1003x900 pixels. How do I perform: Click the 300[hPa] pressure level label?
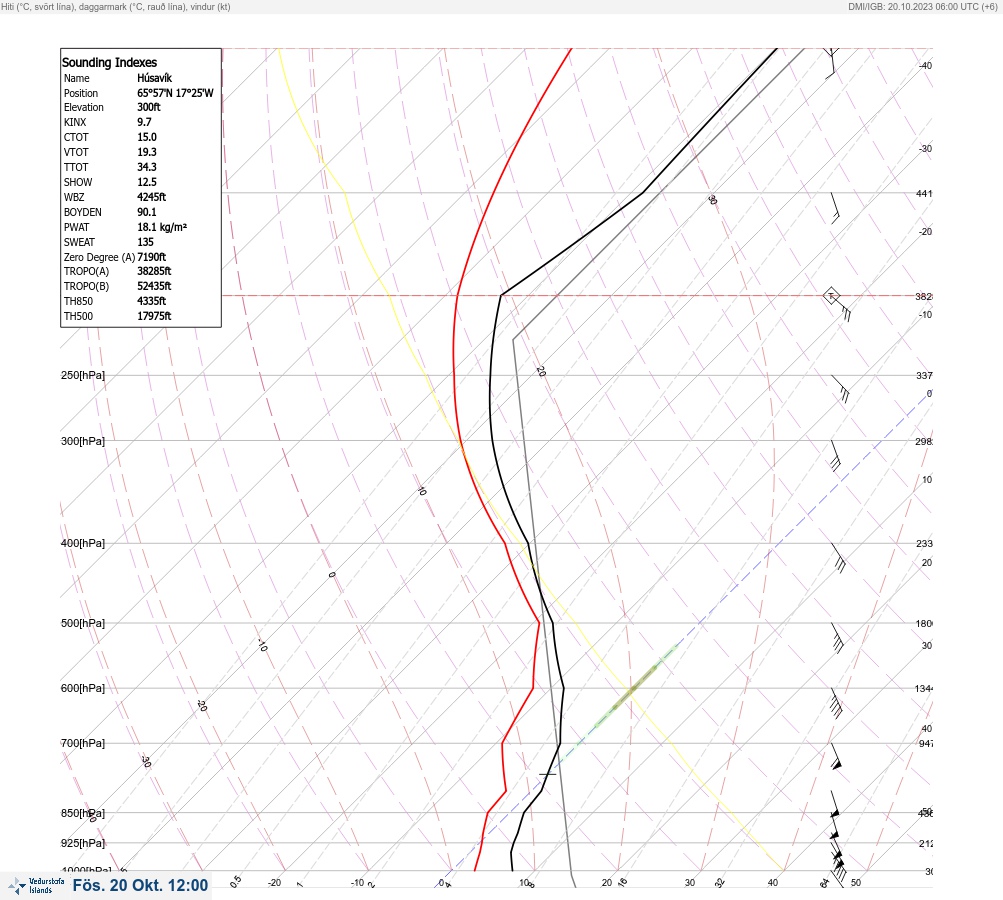[x=83, y=441]
